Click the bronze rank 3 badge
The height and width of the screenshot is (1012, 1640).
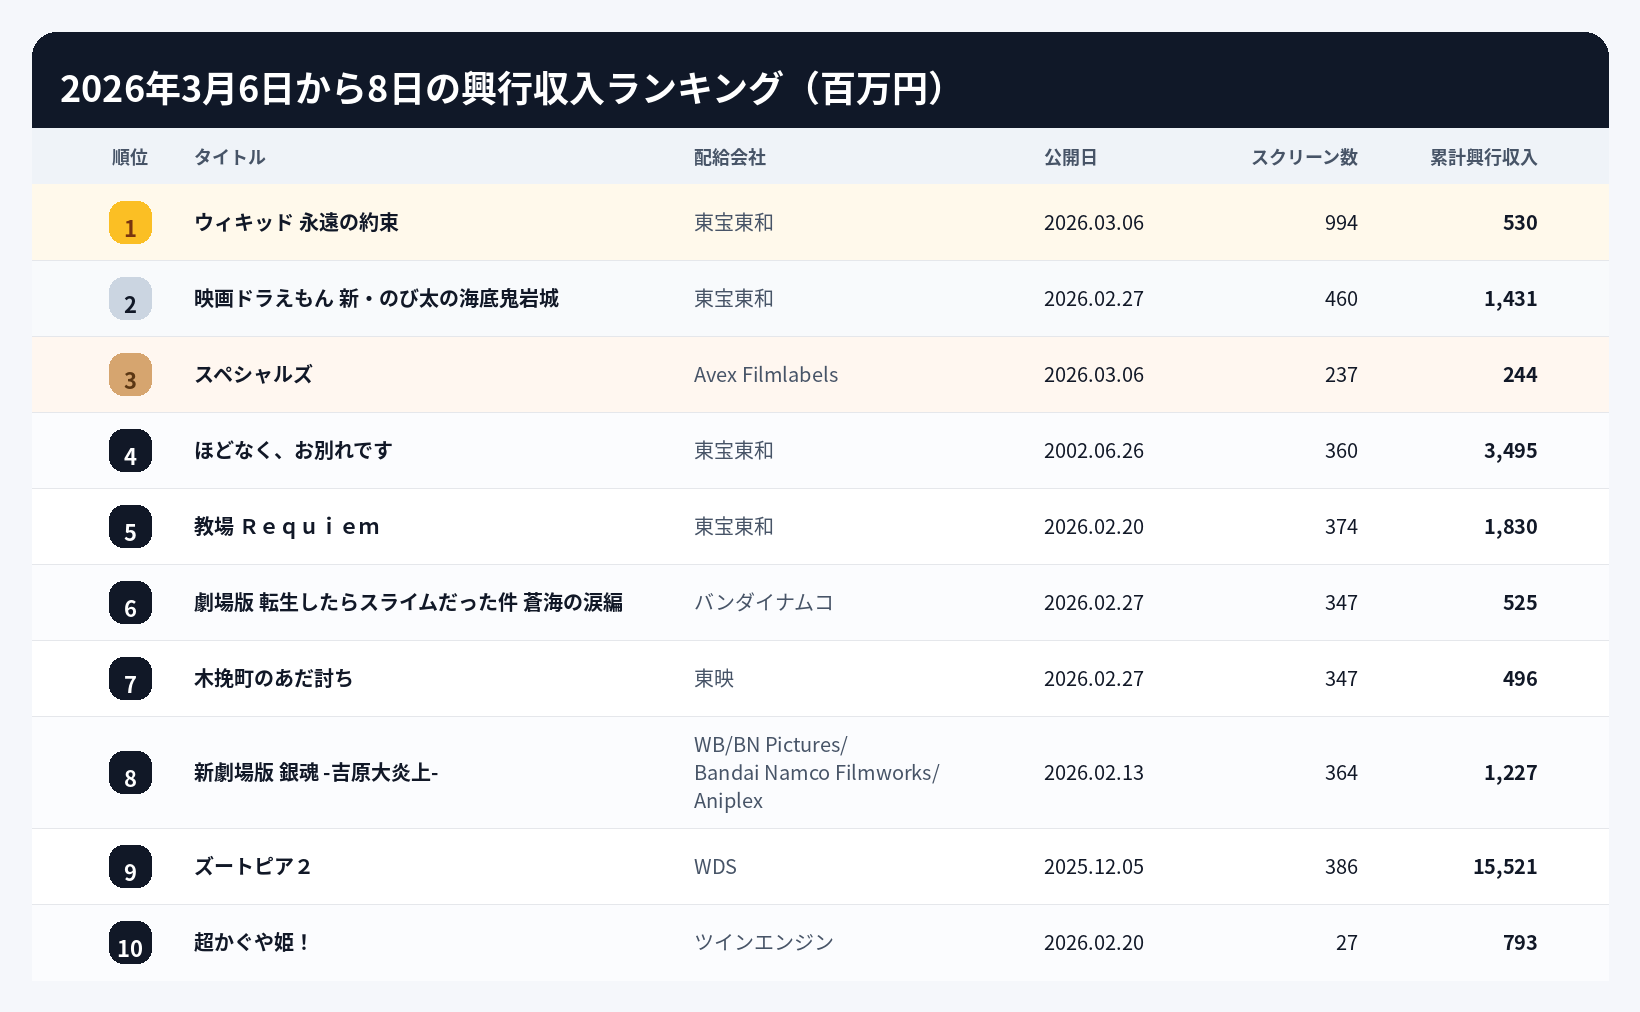(x=130, y=375)
